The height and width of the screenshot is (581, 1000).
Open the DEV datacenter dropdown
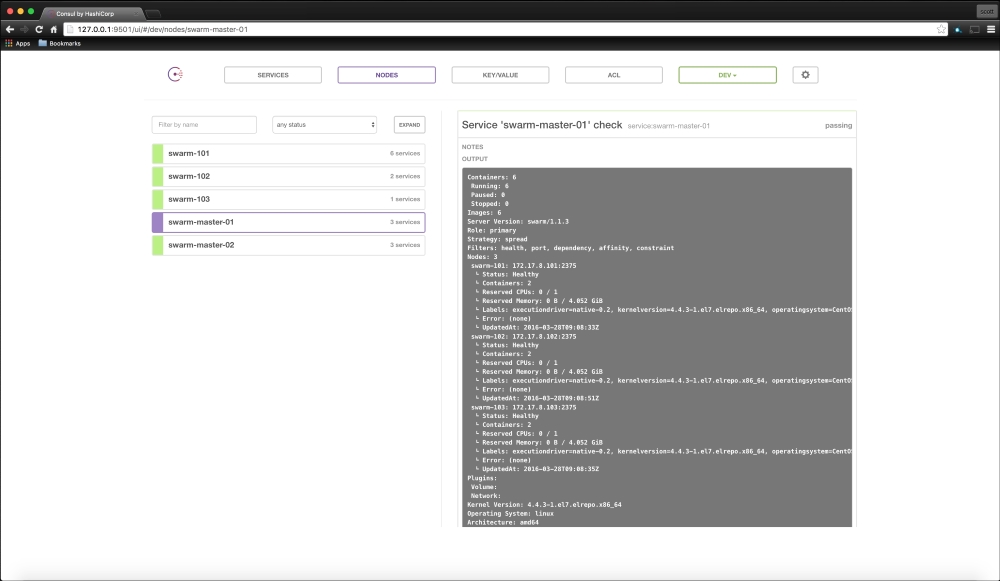727,75
